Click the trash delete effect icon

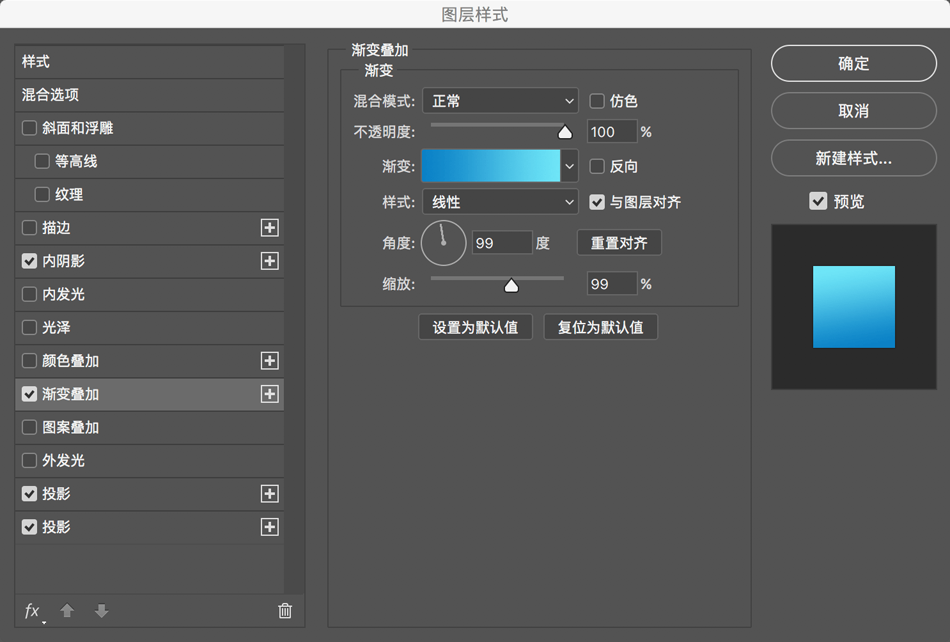coord(285,611)
